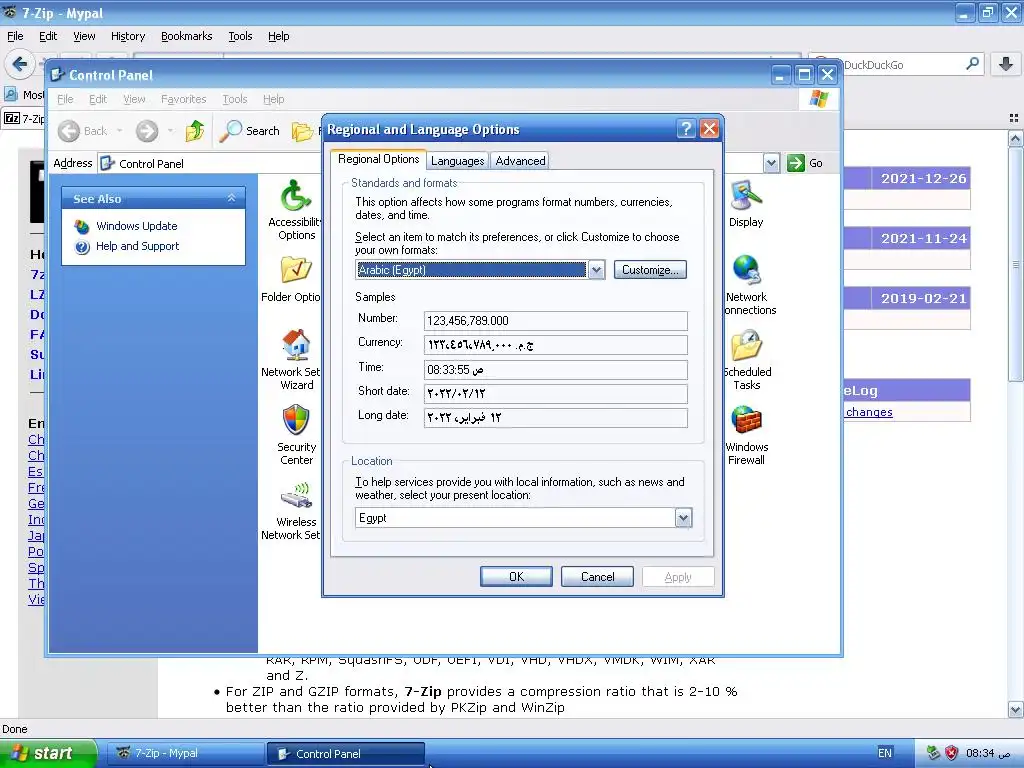Open the Control Panel address dropdown arrow
Image resolution: width=1024 pixels, height=768 pixels.
[771, 163]
